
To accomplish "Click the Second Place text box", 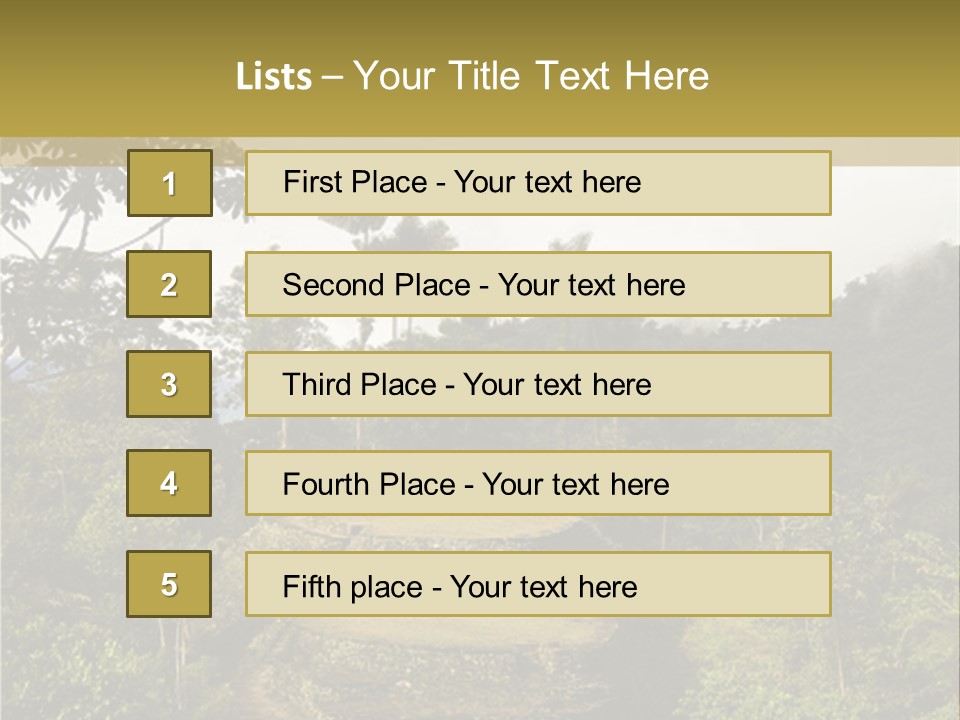I will [x=538, y=284].
